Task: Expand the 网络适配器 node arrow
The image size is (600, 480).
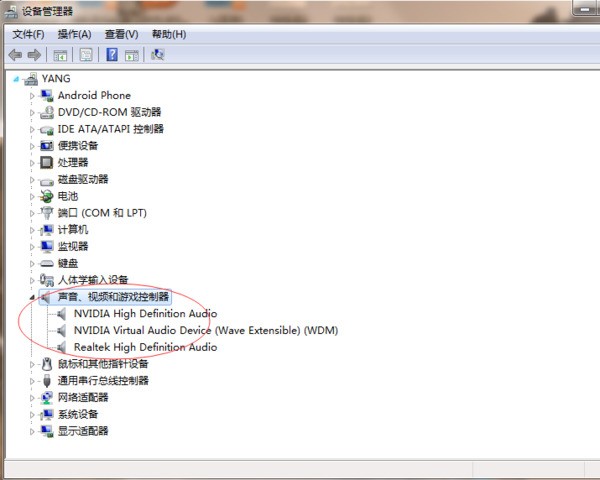Action: (x=32, y=398)
